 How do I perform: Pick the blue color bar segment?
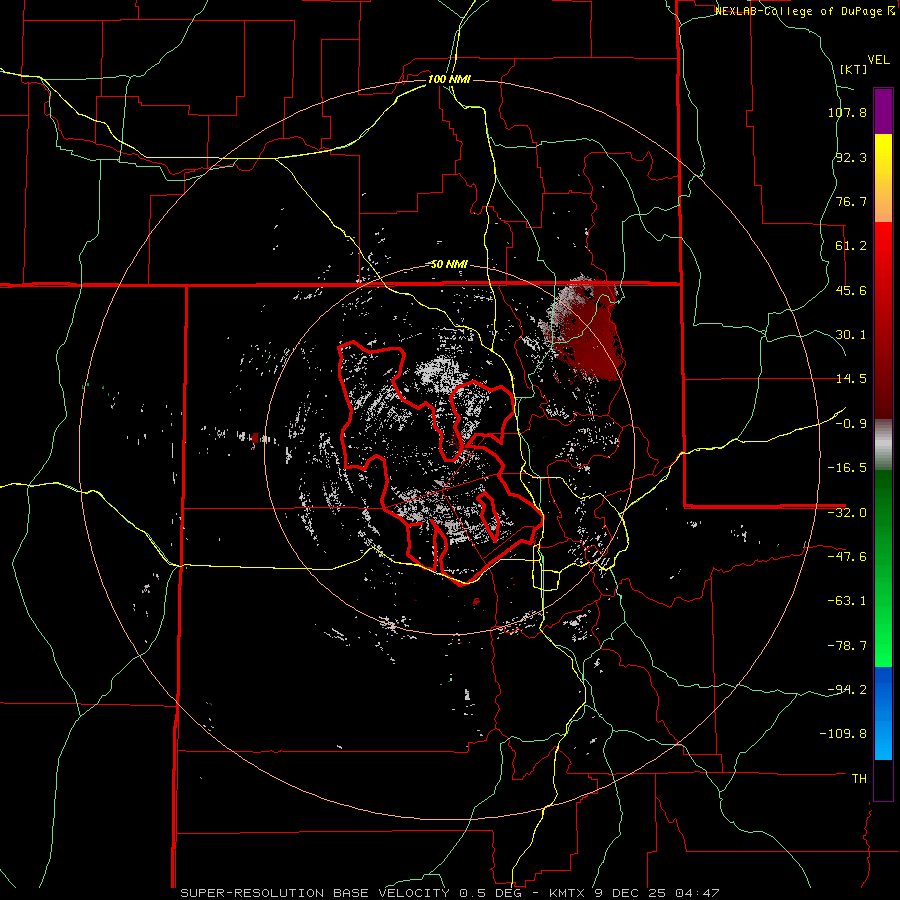point(883,713)
